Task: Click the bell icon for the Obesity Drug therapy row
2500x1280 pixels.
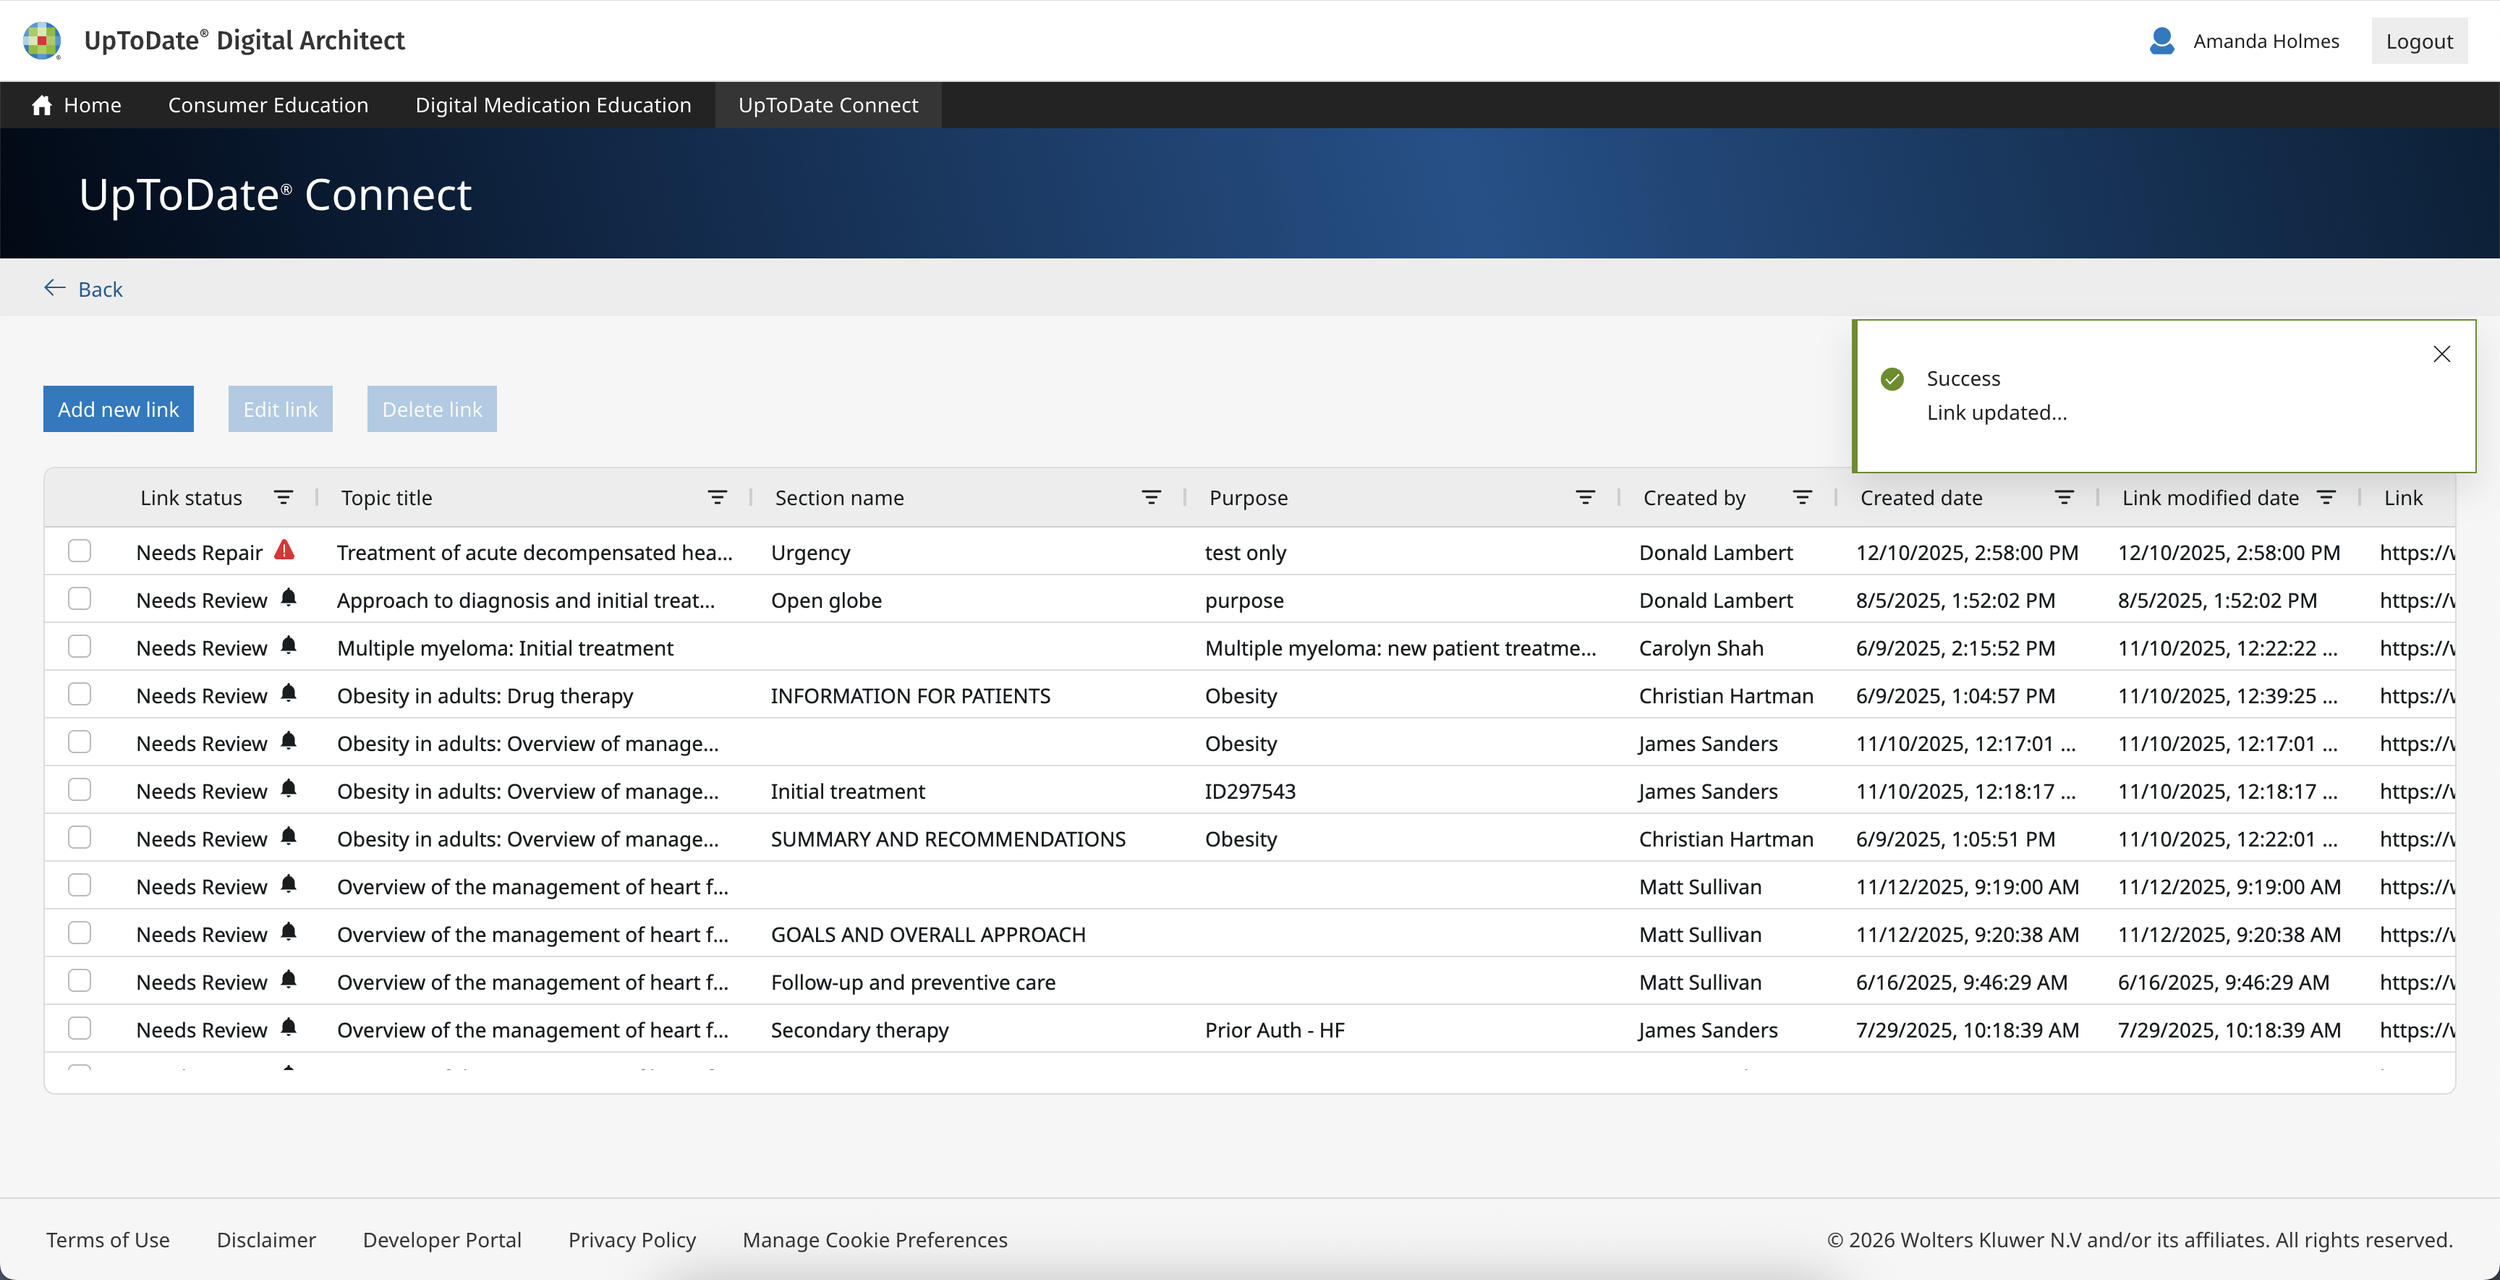Action: (x=289, y=694)
